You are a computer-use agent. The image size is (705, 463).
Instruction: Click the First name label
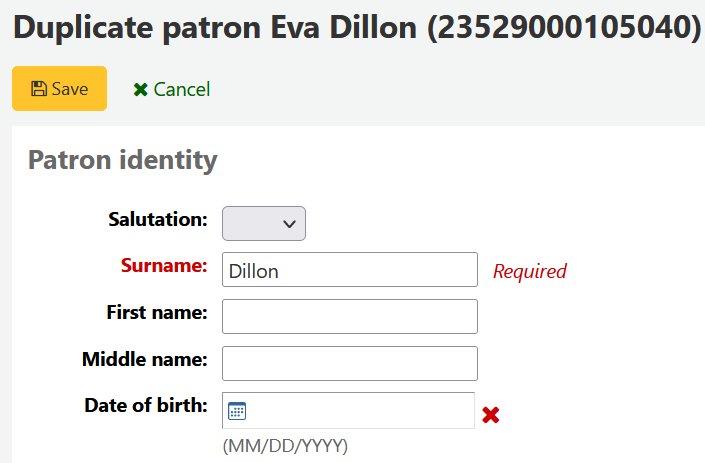[156, 312]
